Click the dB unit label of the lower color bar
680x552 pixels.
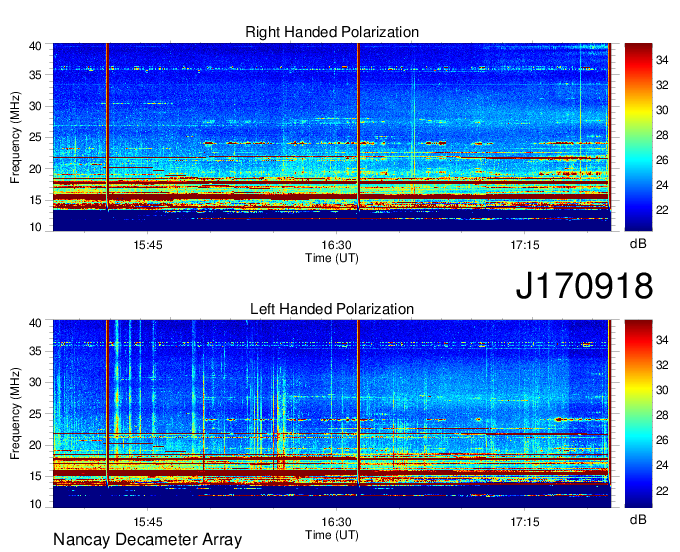(638, 519)
